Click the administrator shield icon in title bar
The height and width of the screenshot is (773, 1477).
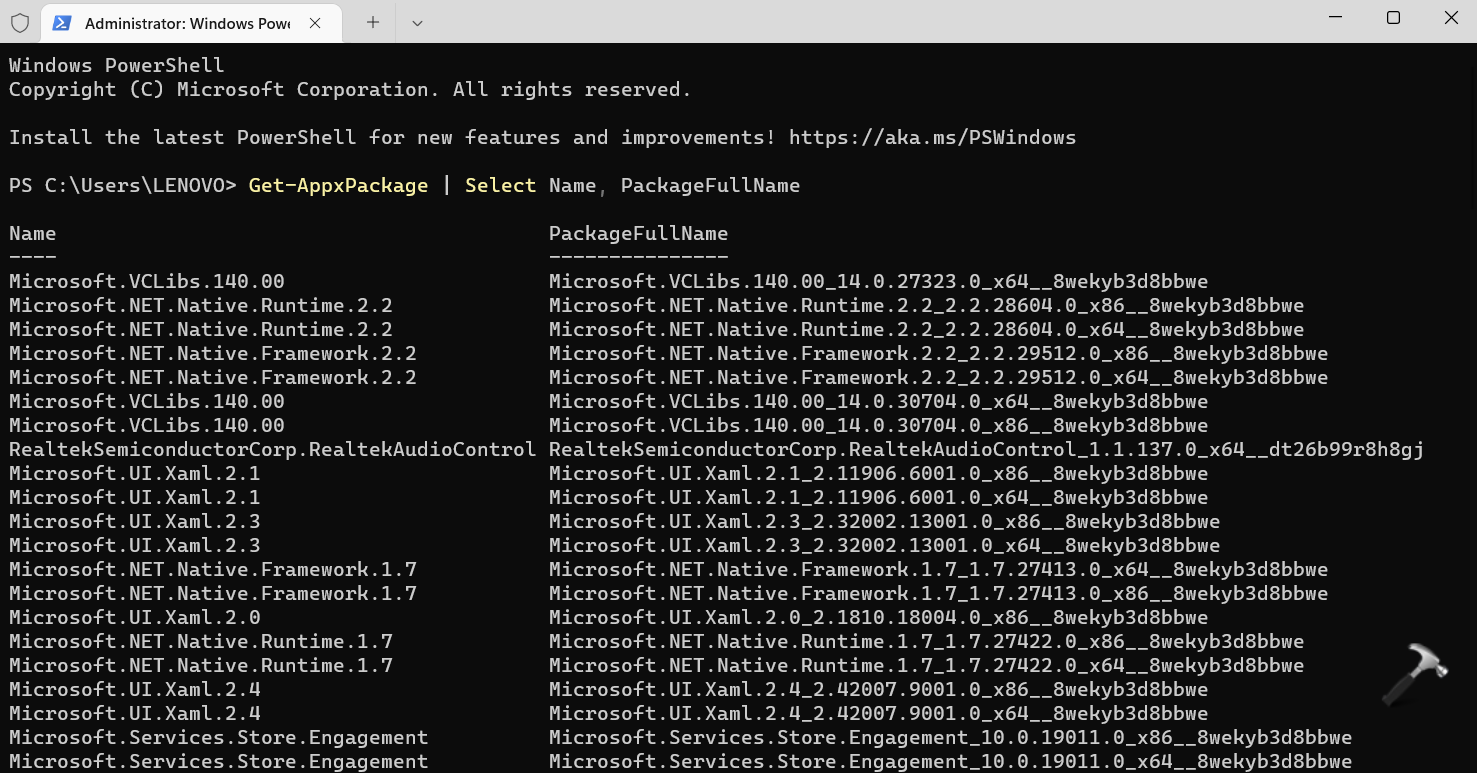[20, 22]
